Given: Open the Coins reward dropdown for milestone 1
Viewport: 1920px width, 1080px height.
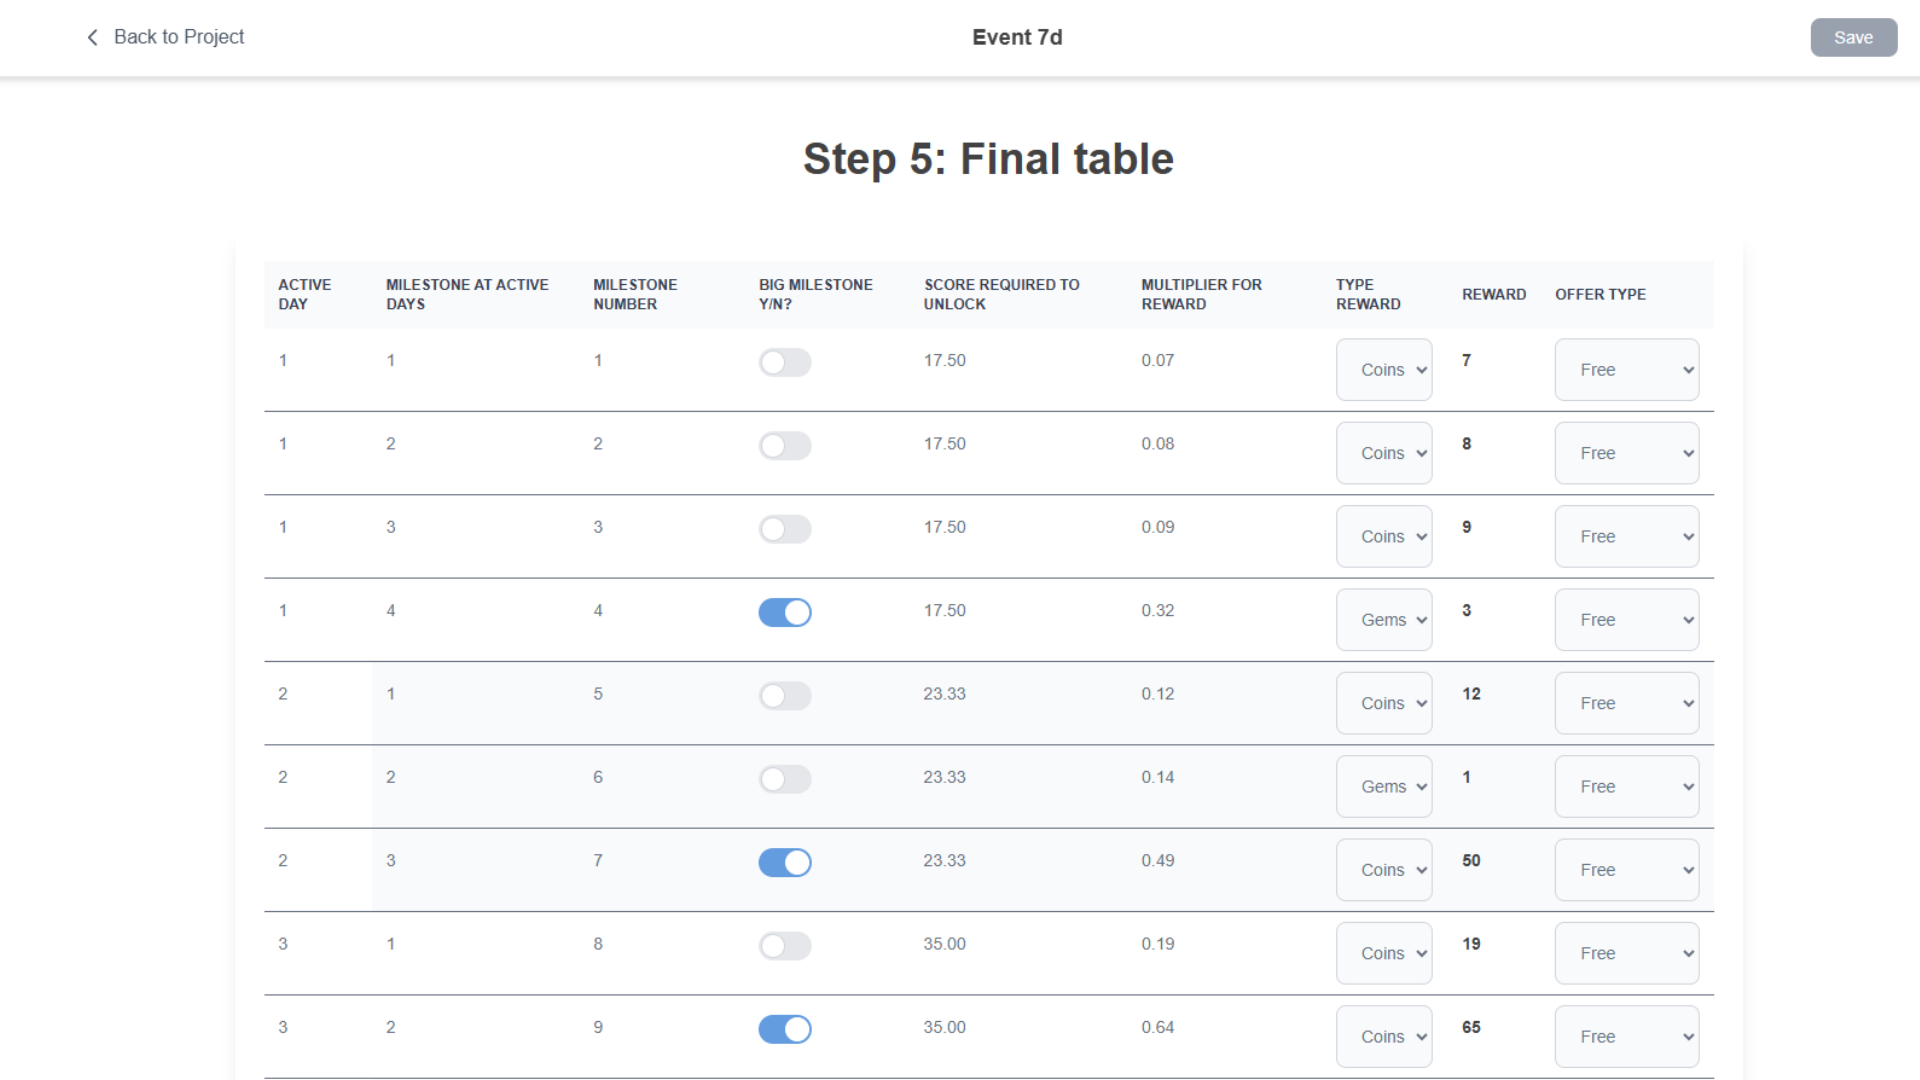Looking at the screenshot, I should pyautogui.click(x=1384, y=369).
